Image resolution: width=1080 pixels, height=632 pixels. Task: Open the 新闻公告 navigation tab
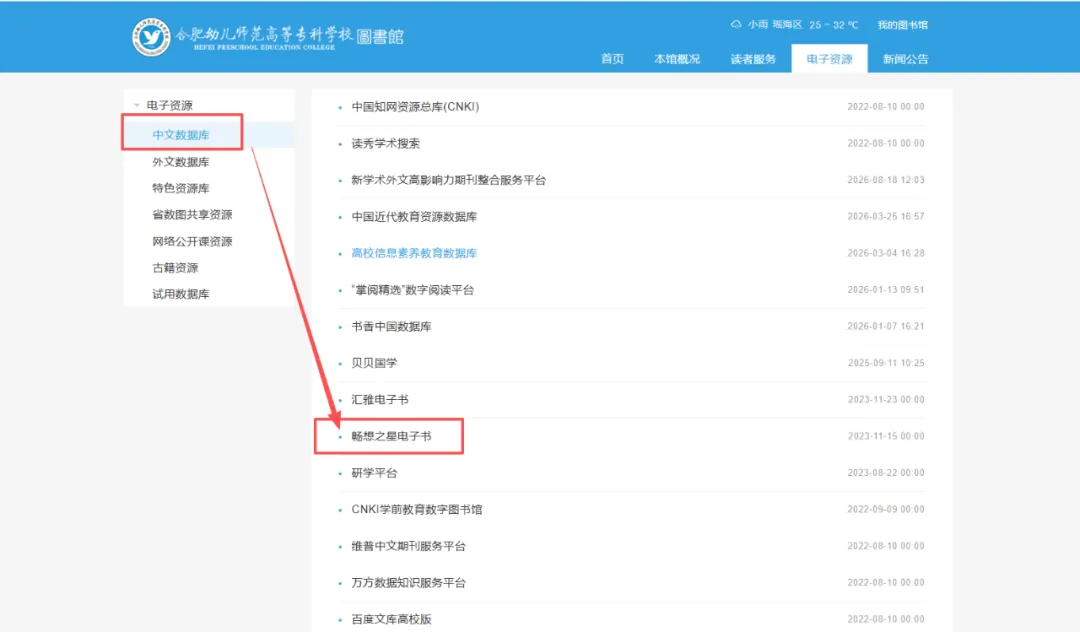(905, 59)
